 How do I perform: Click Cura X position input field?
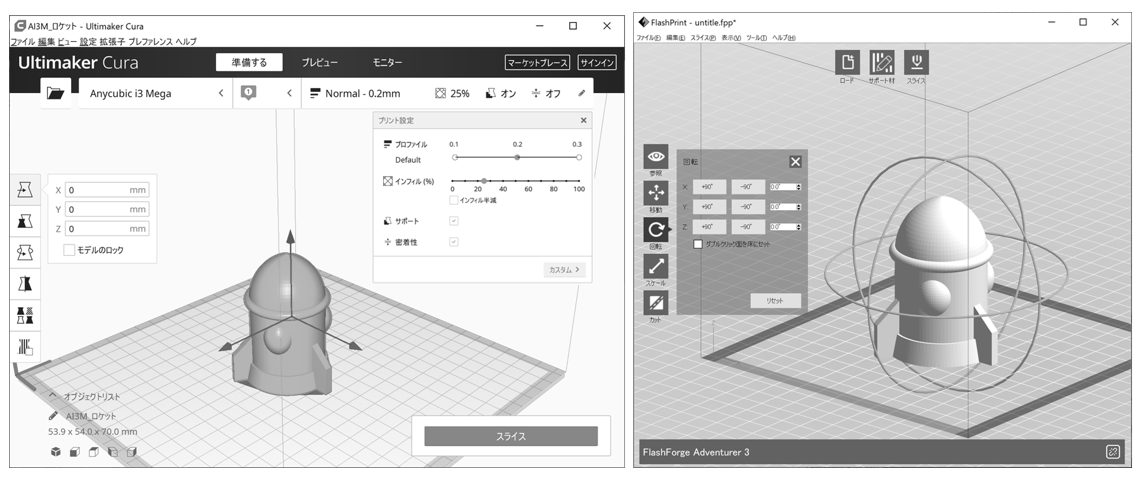(x=107, y=190)
